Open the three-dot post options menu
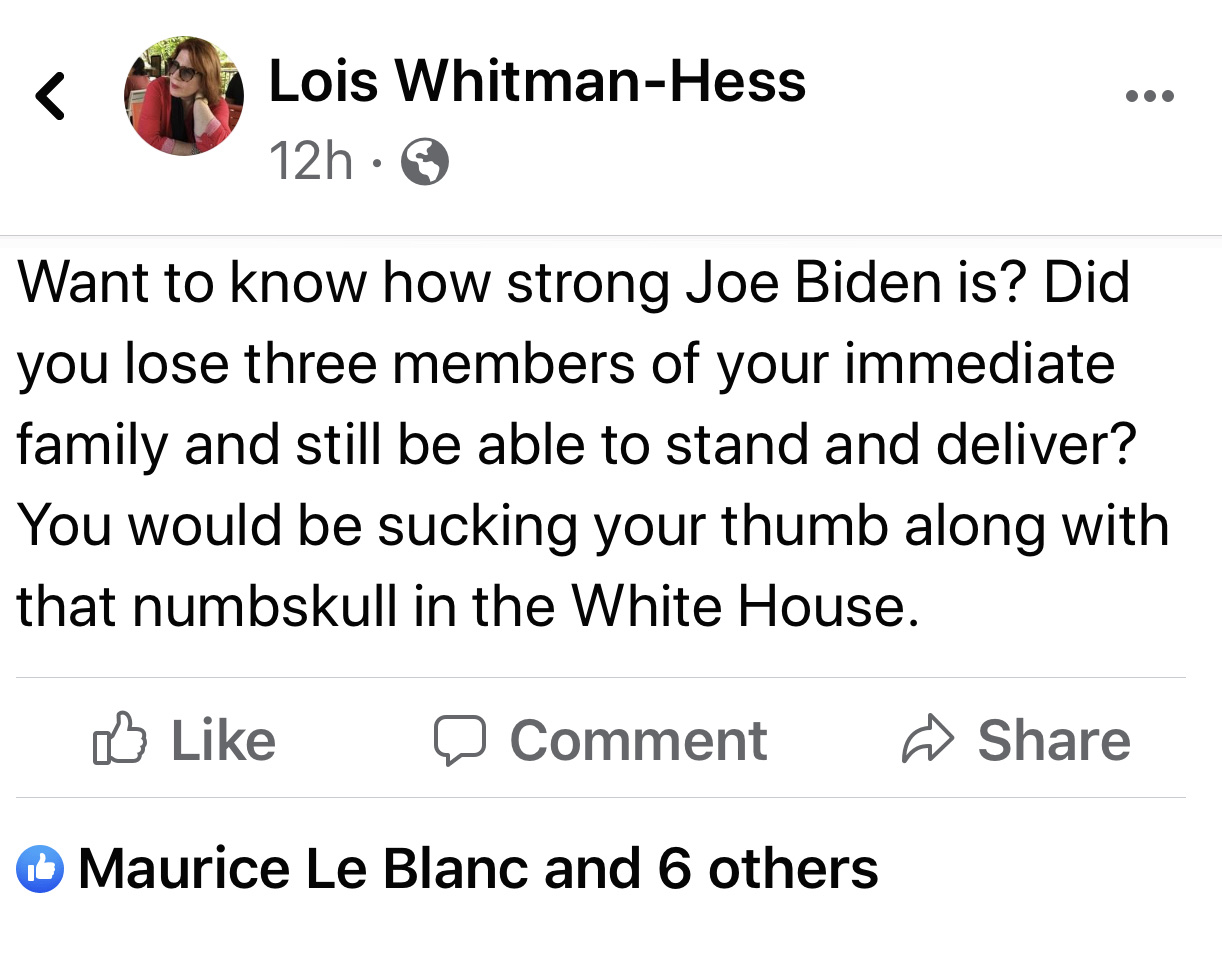This screenshot has height=957, width=1222. tap(1149, 97)
